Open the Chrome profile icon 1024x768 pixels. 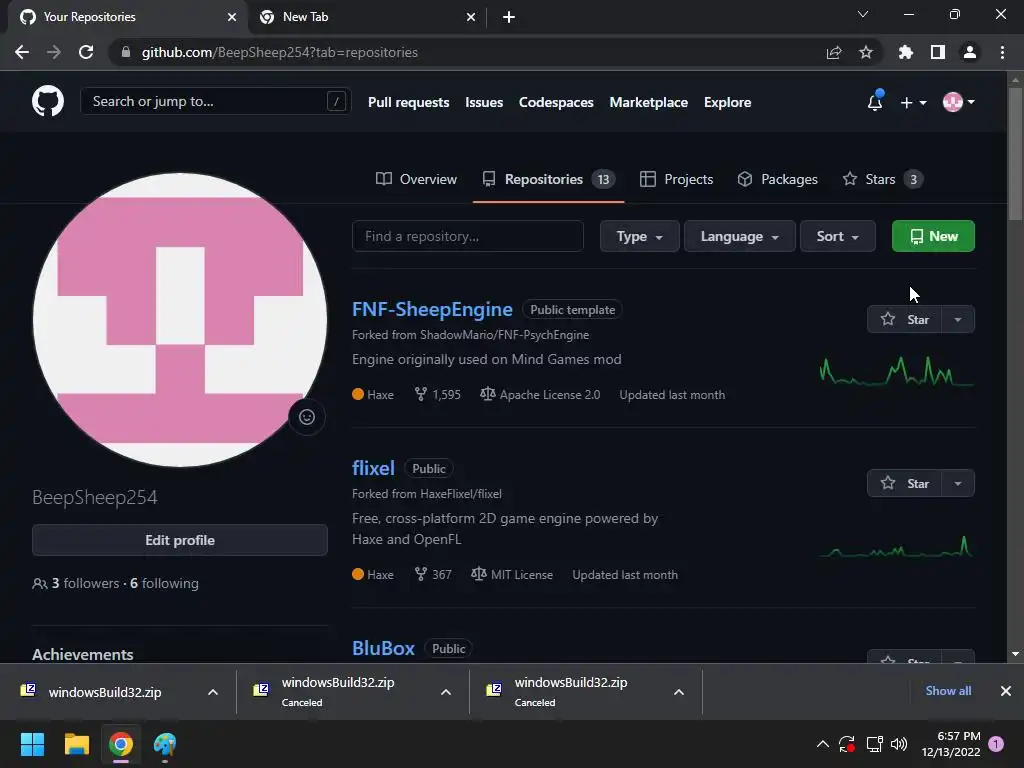[x=970, y=52]
